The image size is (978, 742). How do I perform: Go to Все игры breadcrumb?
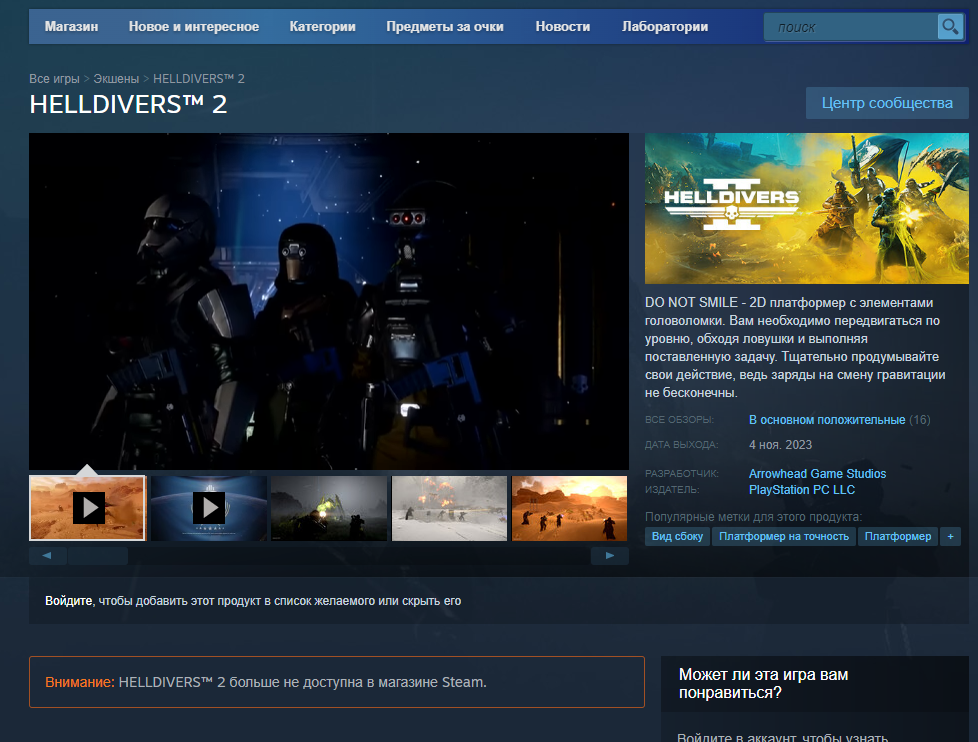tap(54, 79)
